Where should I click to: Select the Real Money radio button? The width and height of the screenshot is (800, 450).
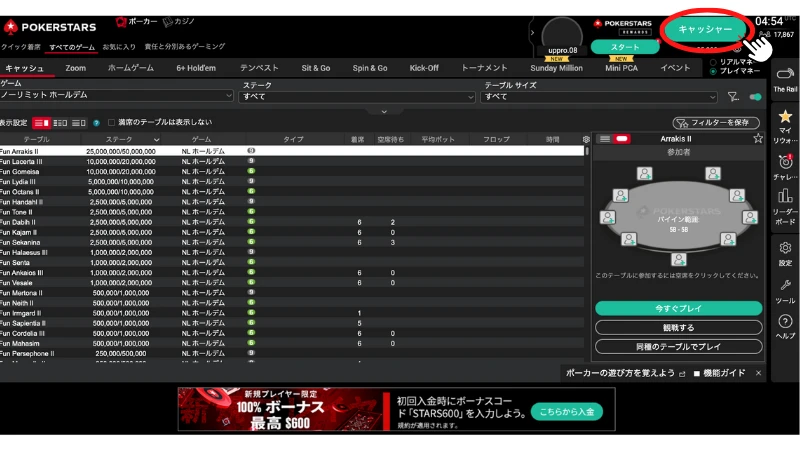coord(712,62)
